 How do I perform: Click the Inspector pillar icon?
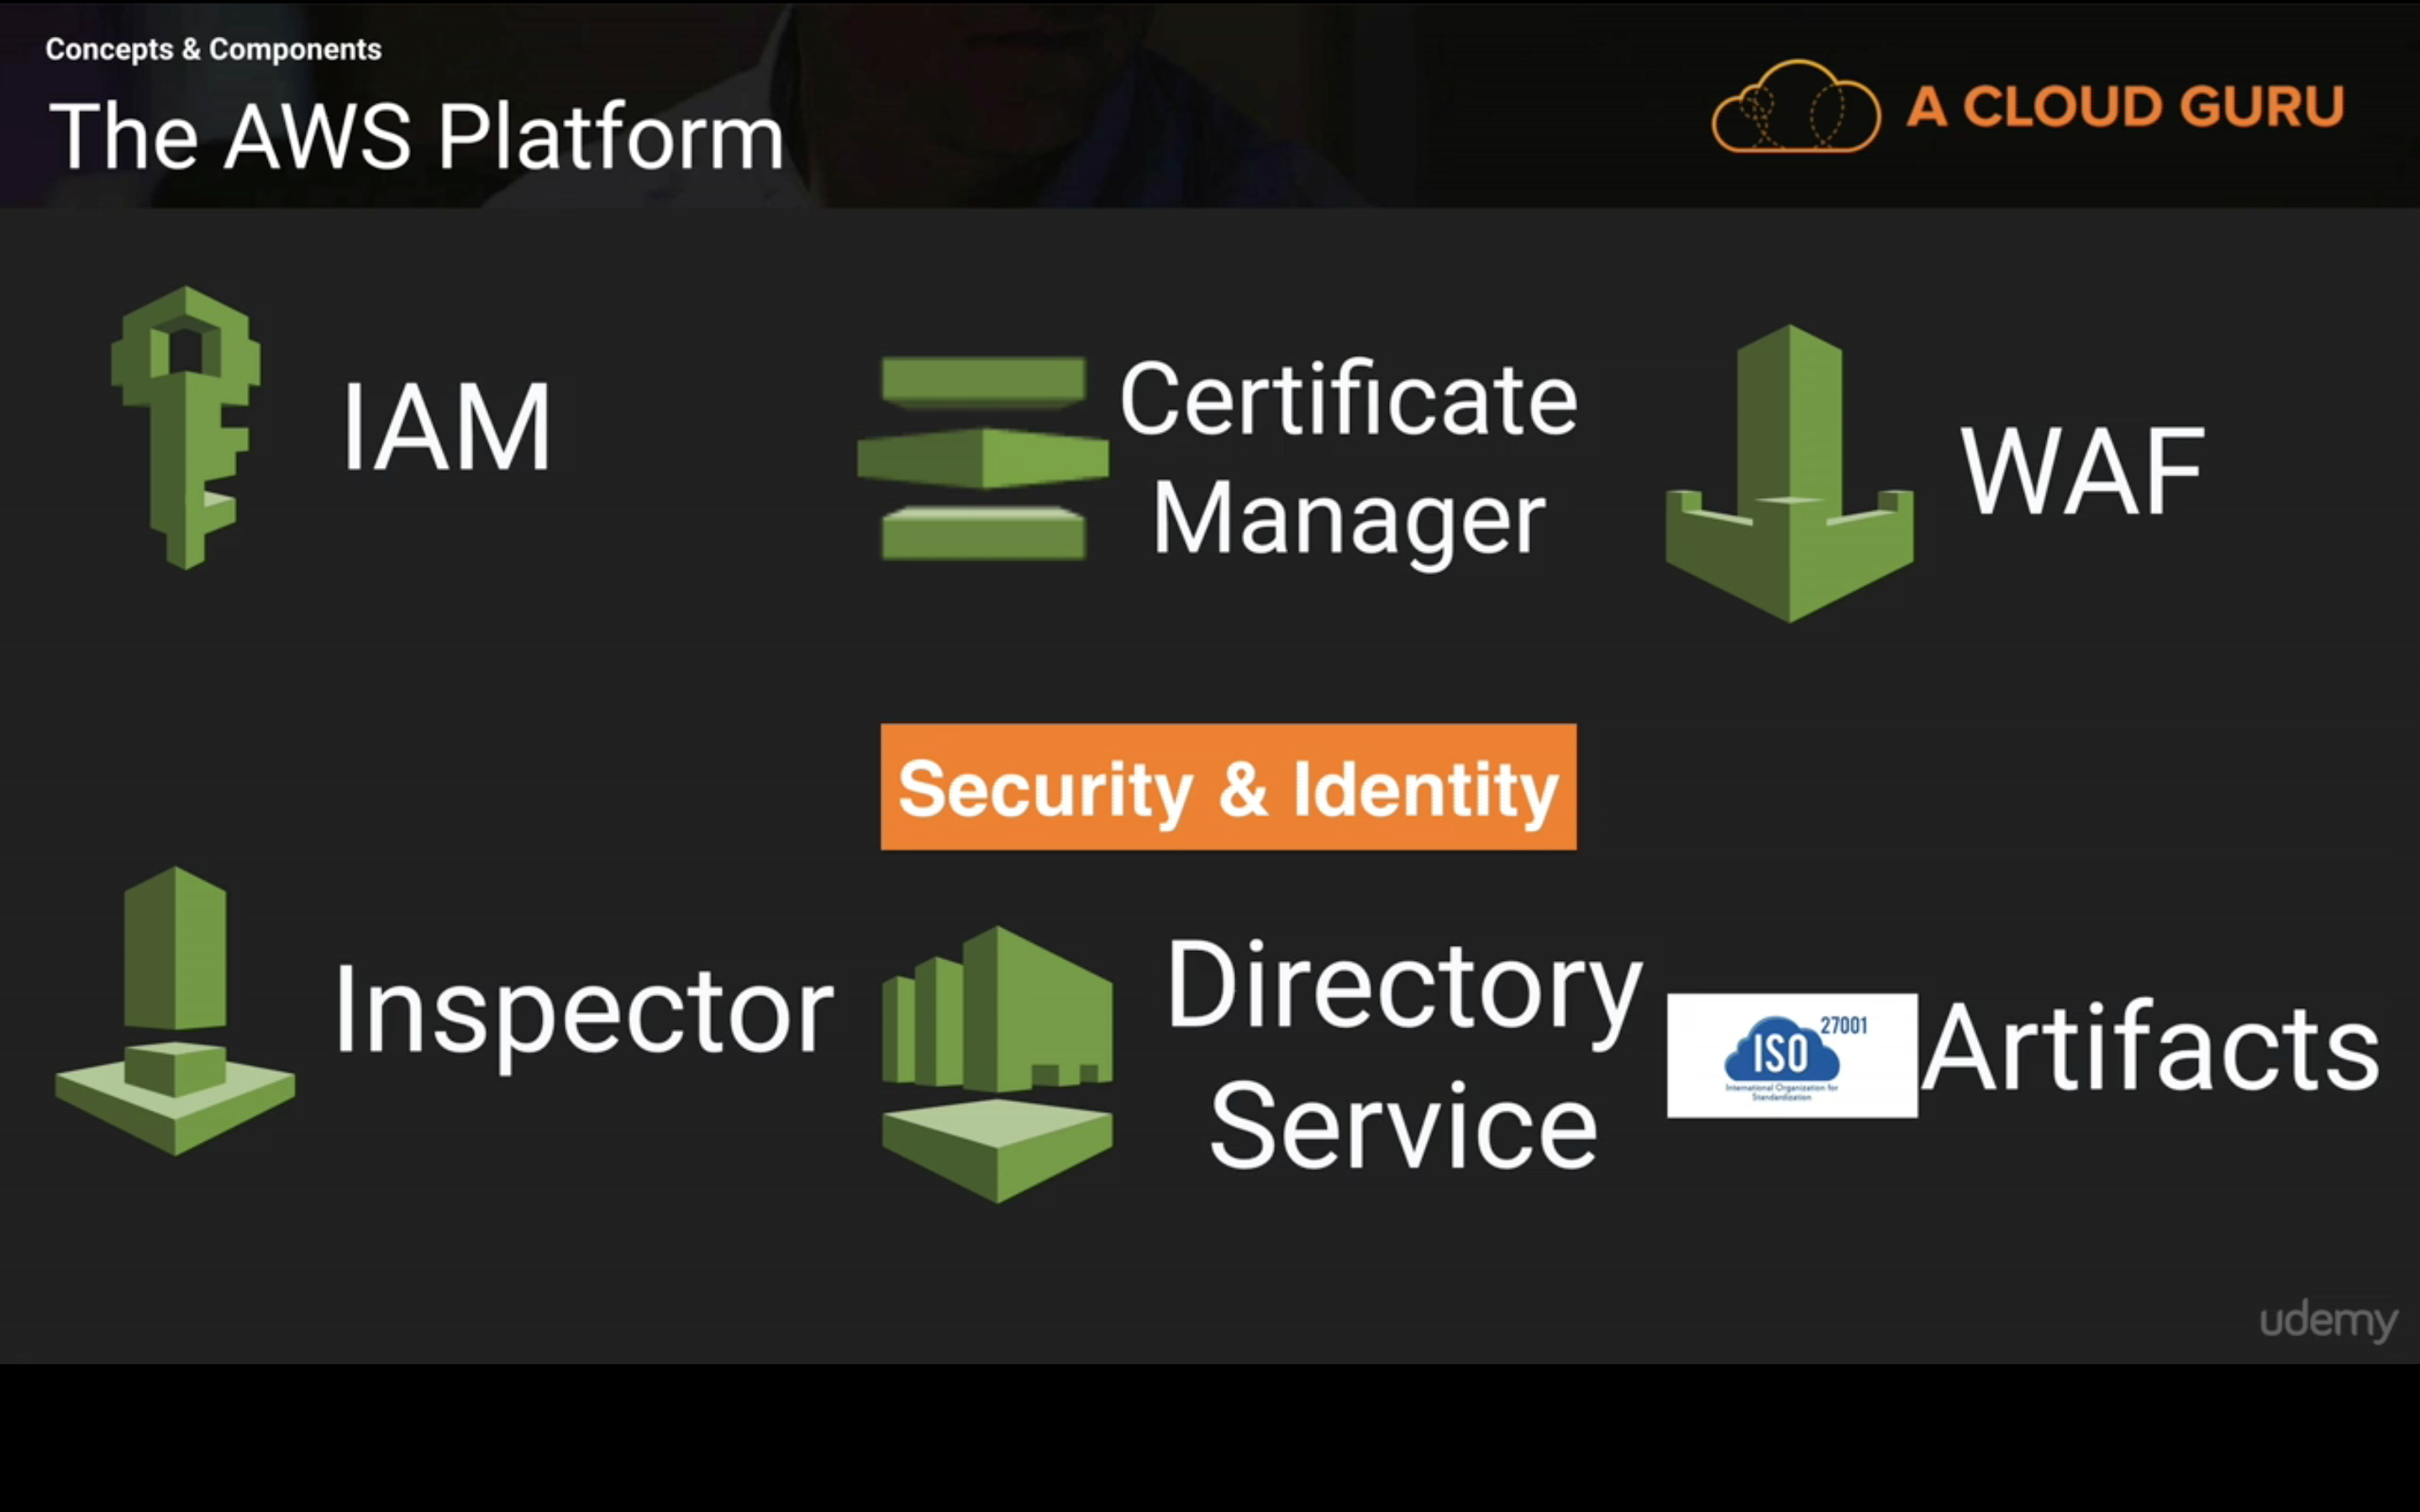(175, 1011)
